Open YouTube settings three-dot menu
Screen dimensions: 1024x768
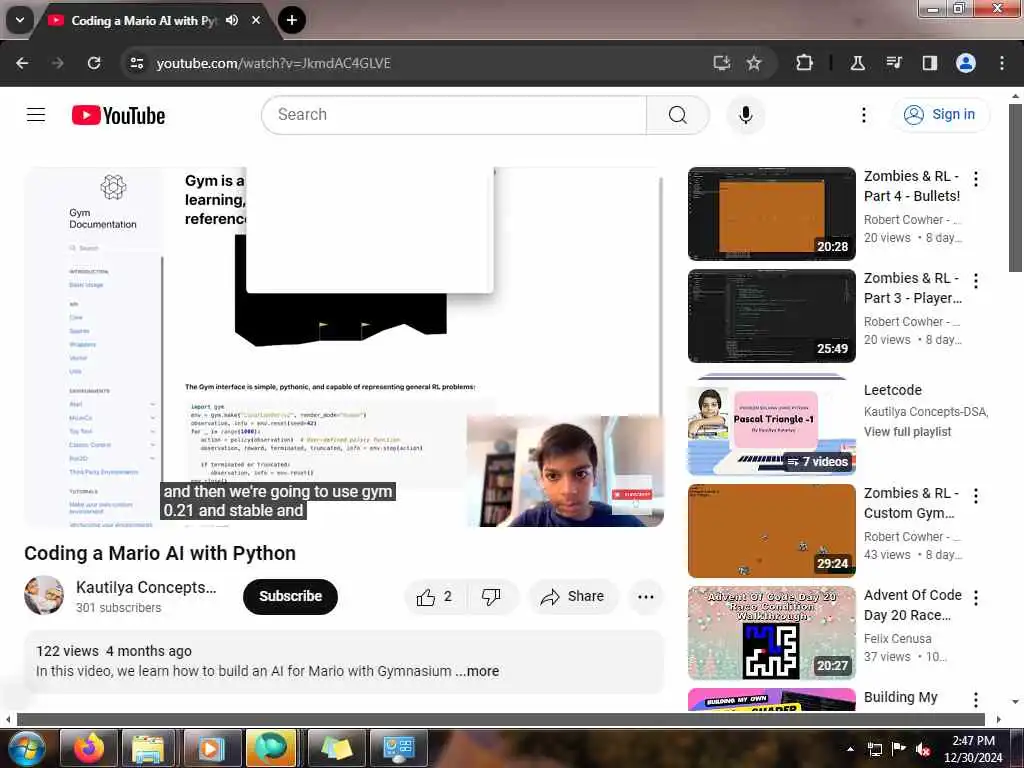click(x=863, y=115)
